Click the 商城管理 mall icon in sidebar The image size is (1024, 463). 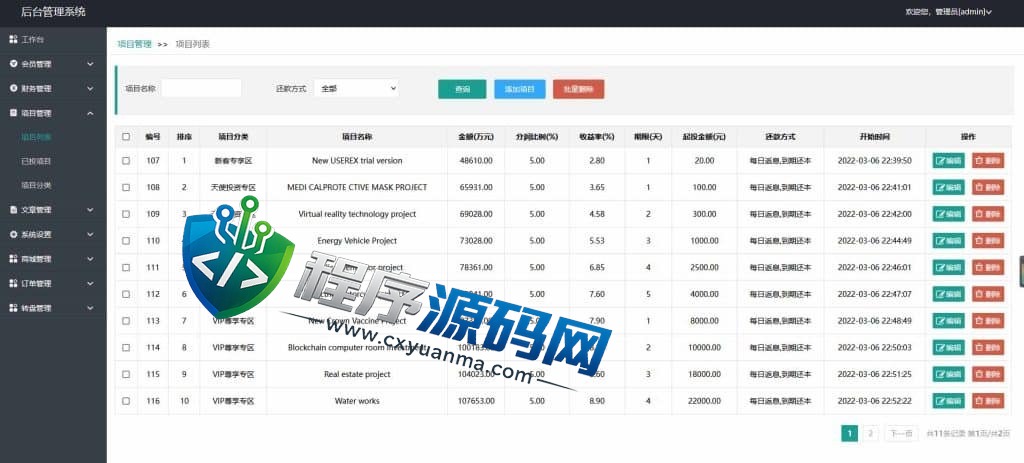click(13, 259)
